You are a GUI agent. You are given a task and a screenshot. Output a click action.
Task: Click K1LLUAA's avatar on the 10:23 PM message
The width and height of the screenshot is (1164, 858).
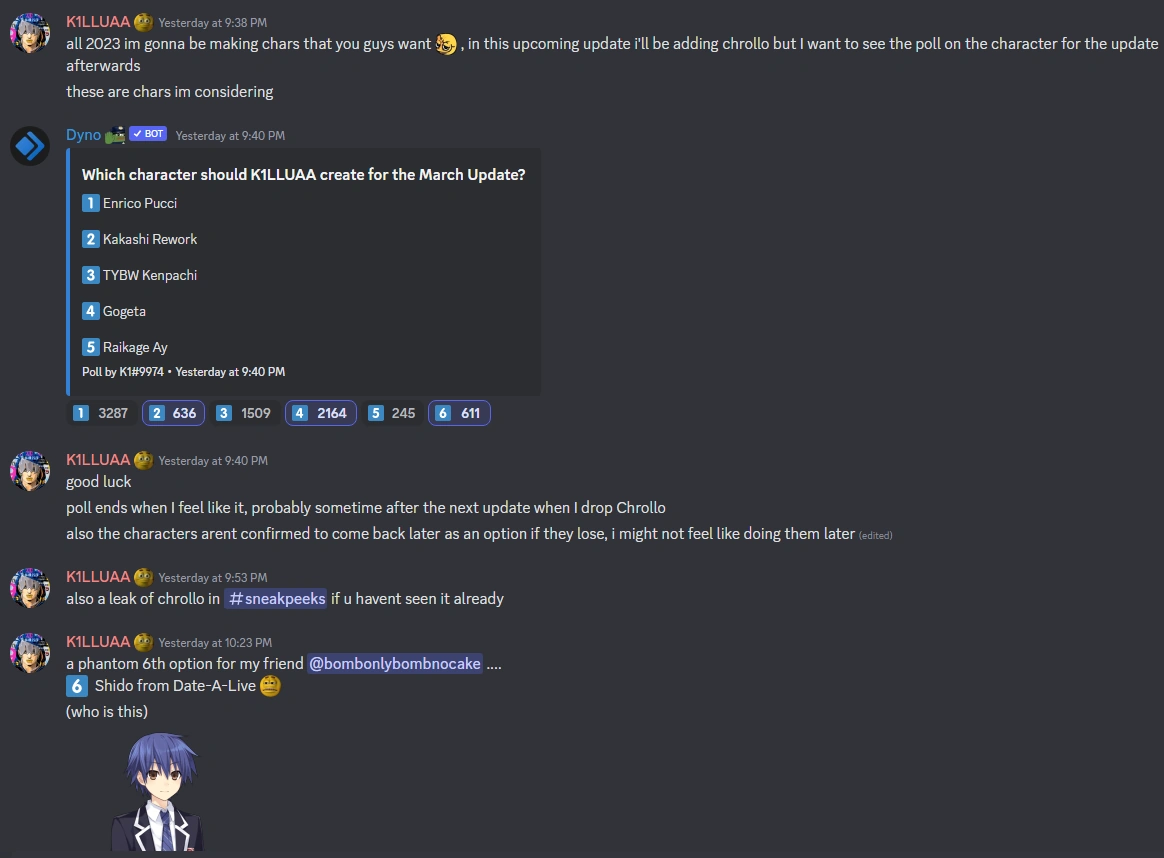[x=30, y=653]
